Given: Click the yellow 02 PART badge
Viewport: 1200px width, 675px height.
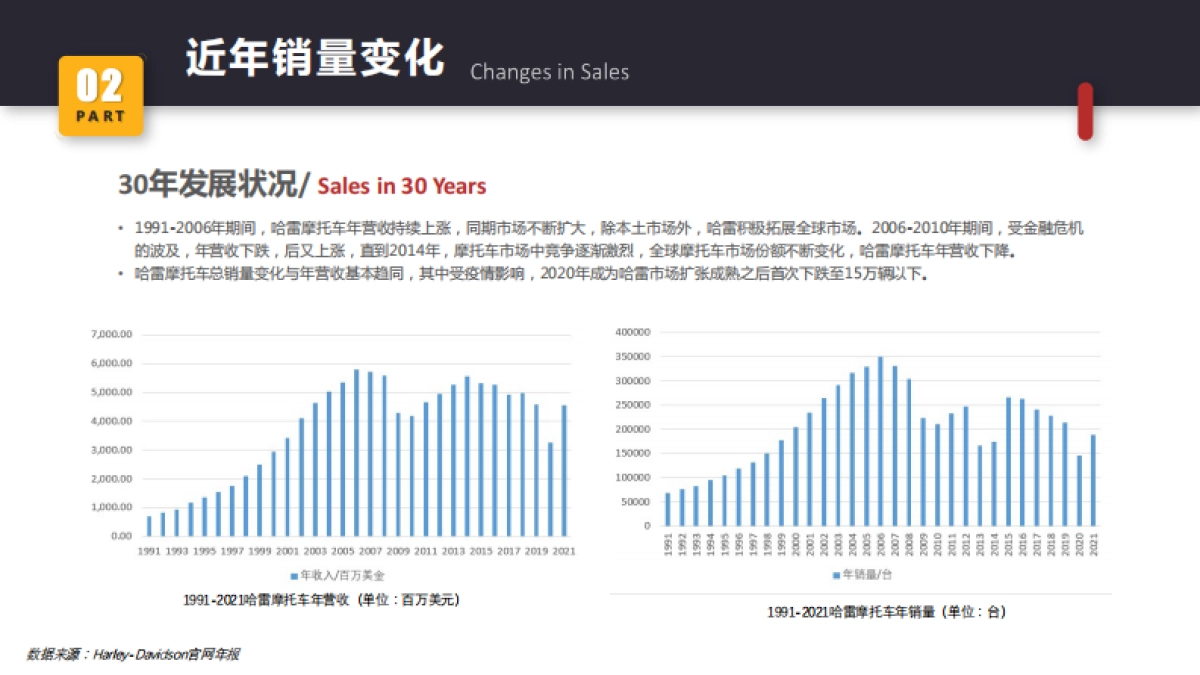Looking at the screenshot, I should pos(101,96).
